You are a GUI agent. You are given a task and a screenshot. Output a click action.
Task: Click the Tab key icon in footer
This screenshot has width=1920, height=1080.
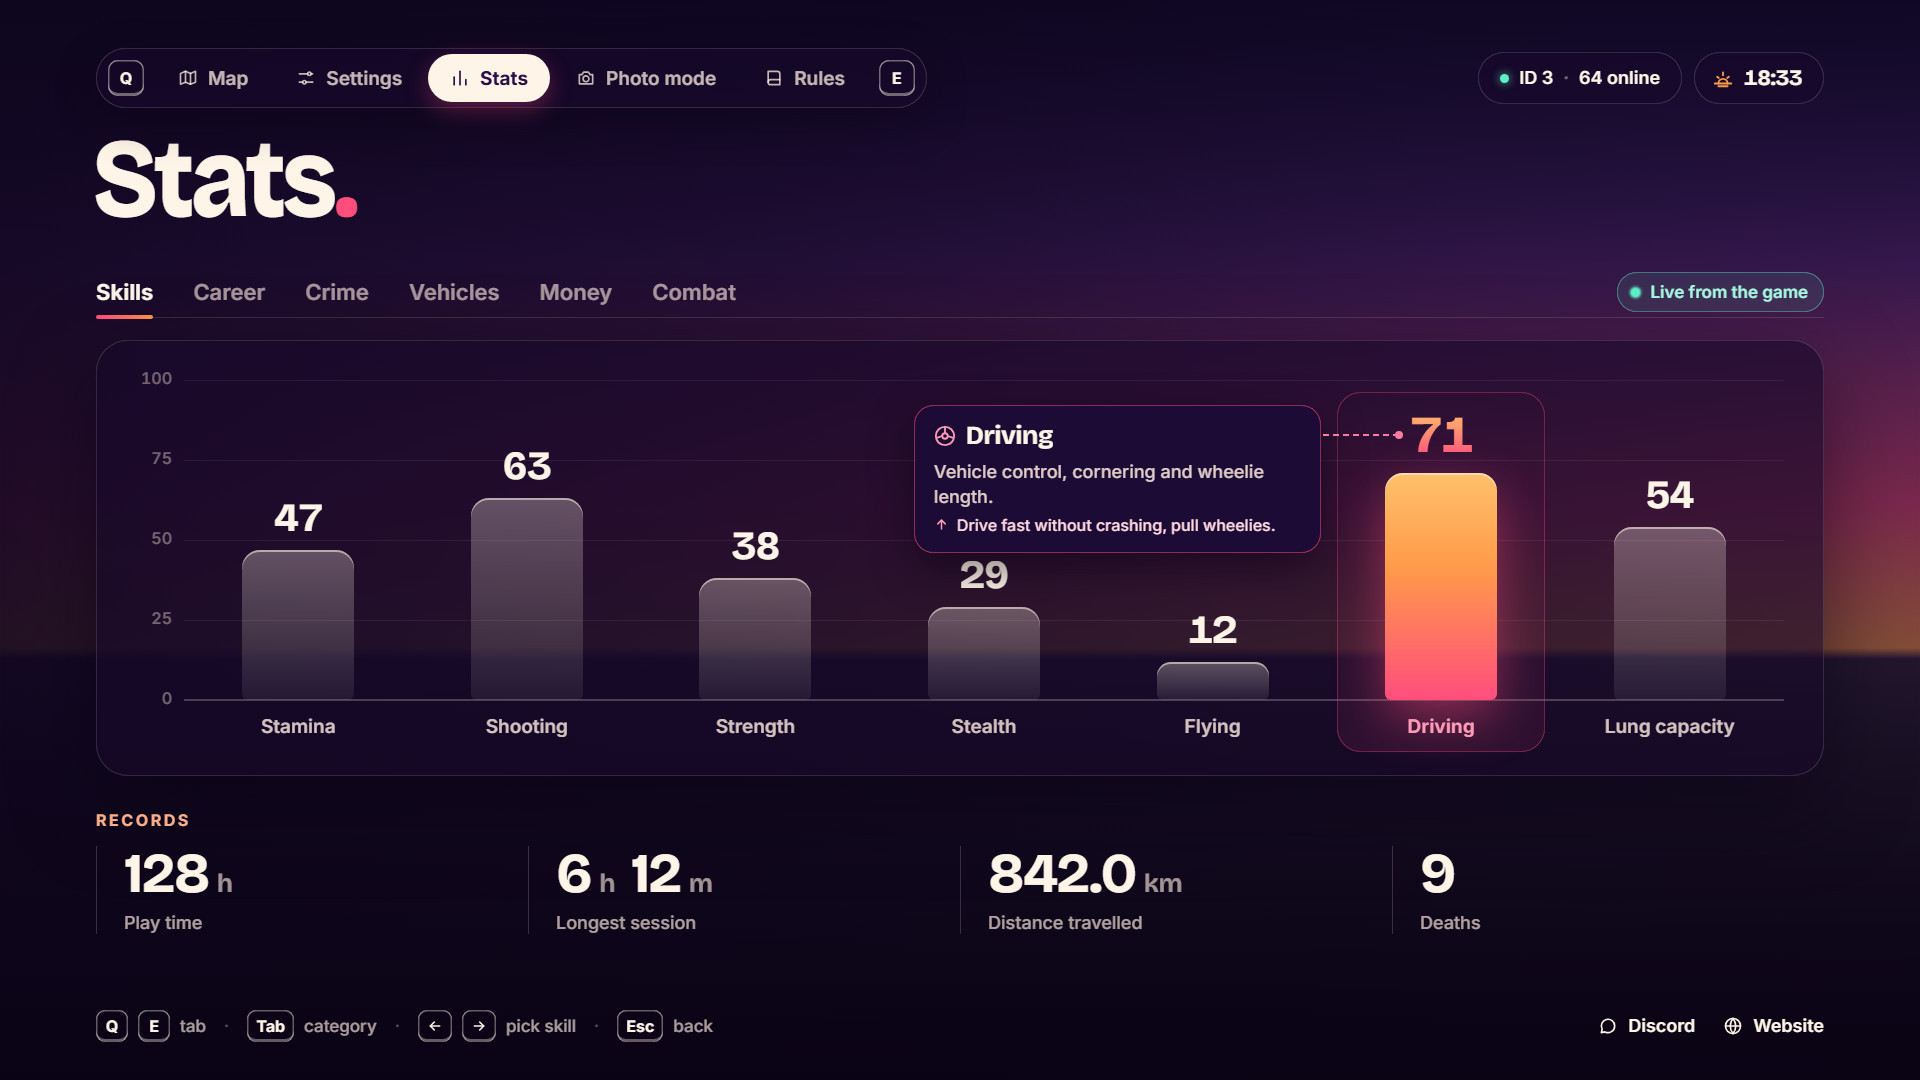(270, 1026)
